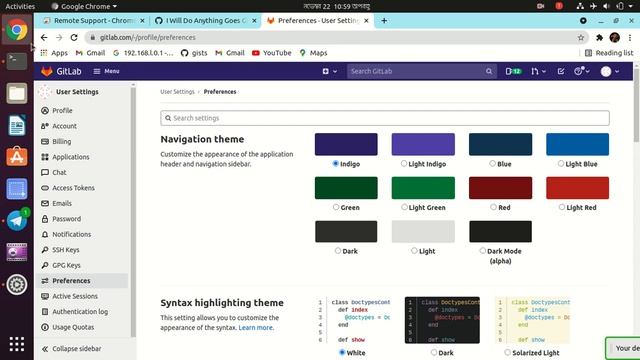640x360 pixels.
Task: Click the Search settings field
Action: click(385, 118)
